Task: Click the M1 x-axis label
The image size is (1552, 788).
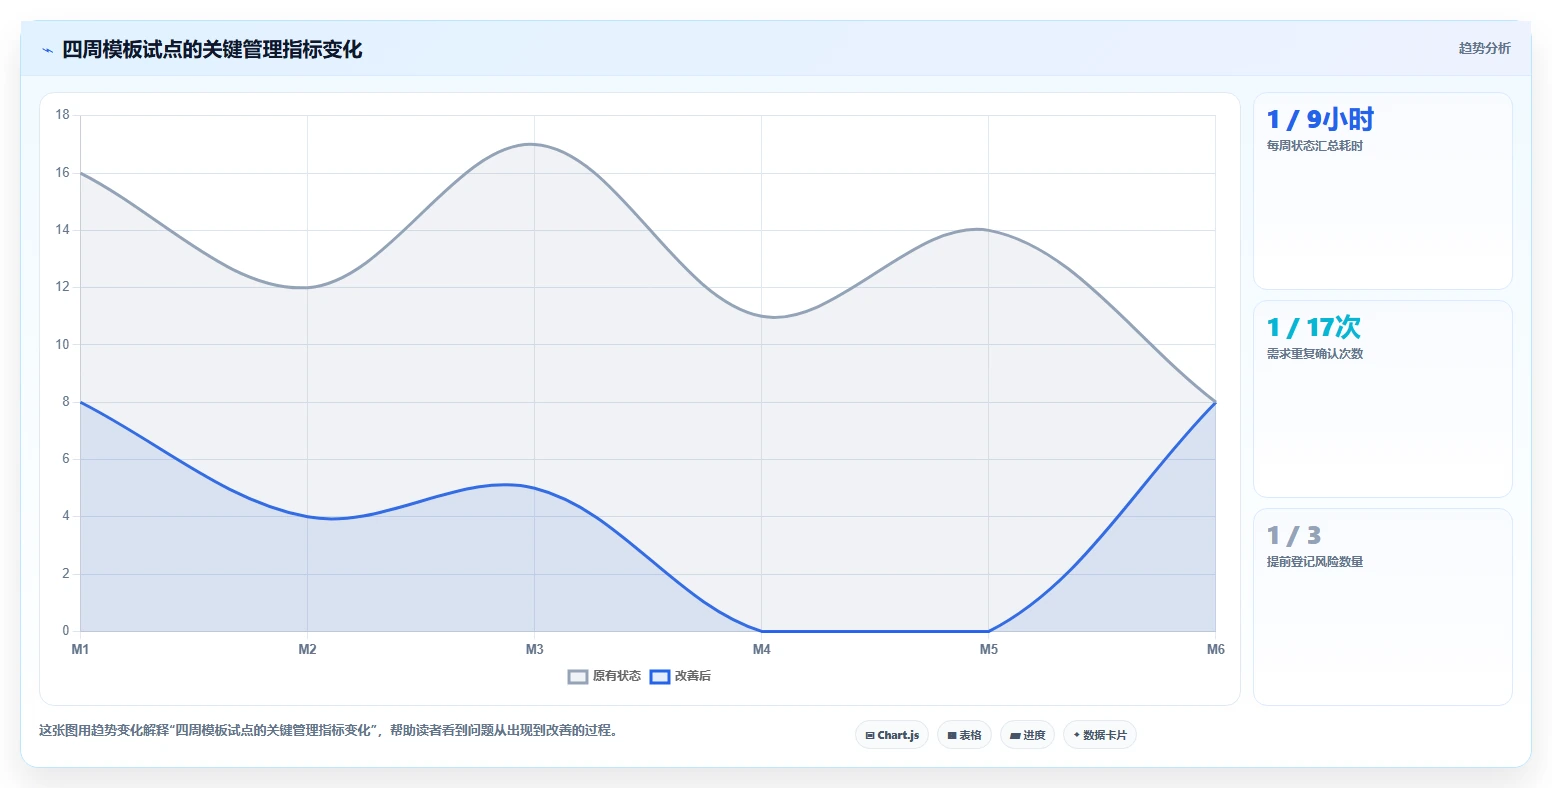Action: [80, 649]
